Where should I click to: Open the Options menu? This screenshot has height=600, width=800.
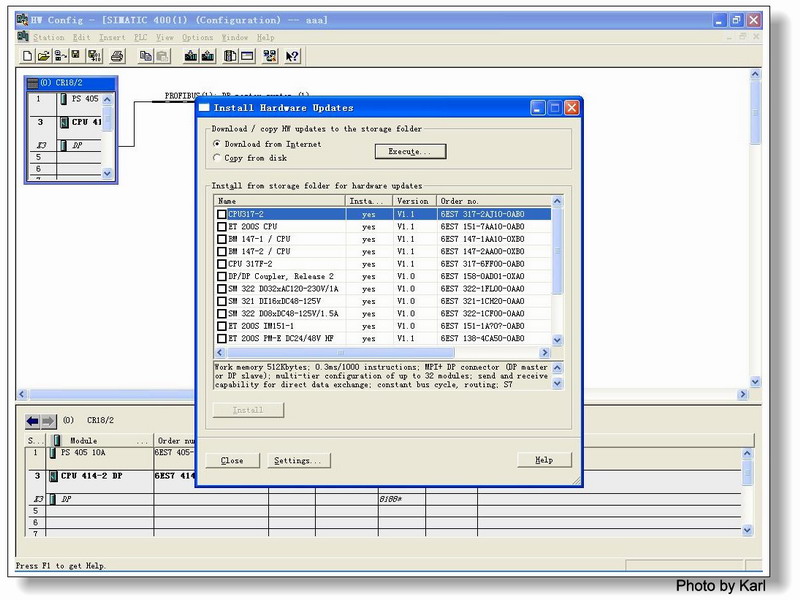[197, 37]
